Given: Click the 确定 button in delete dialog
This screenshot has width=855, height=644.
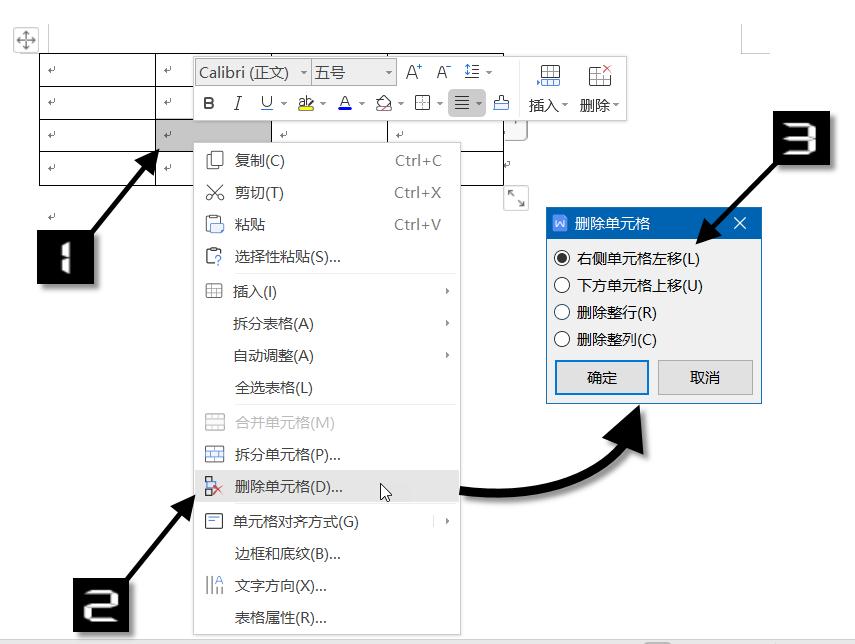Looking at the screenshot, I should tap(601, 377).
